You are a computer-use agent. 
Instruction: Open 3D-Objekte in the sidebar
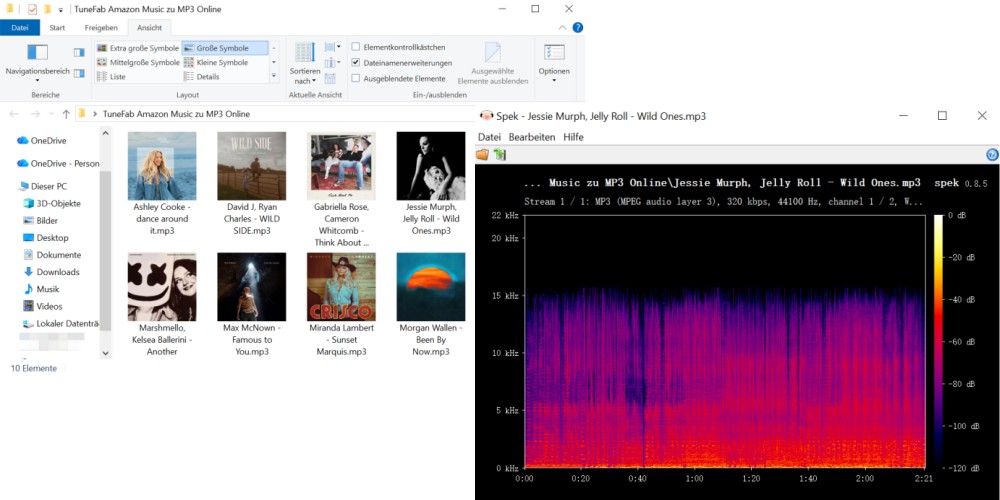click(52, 203)
